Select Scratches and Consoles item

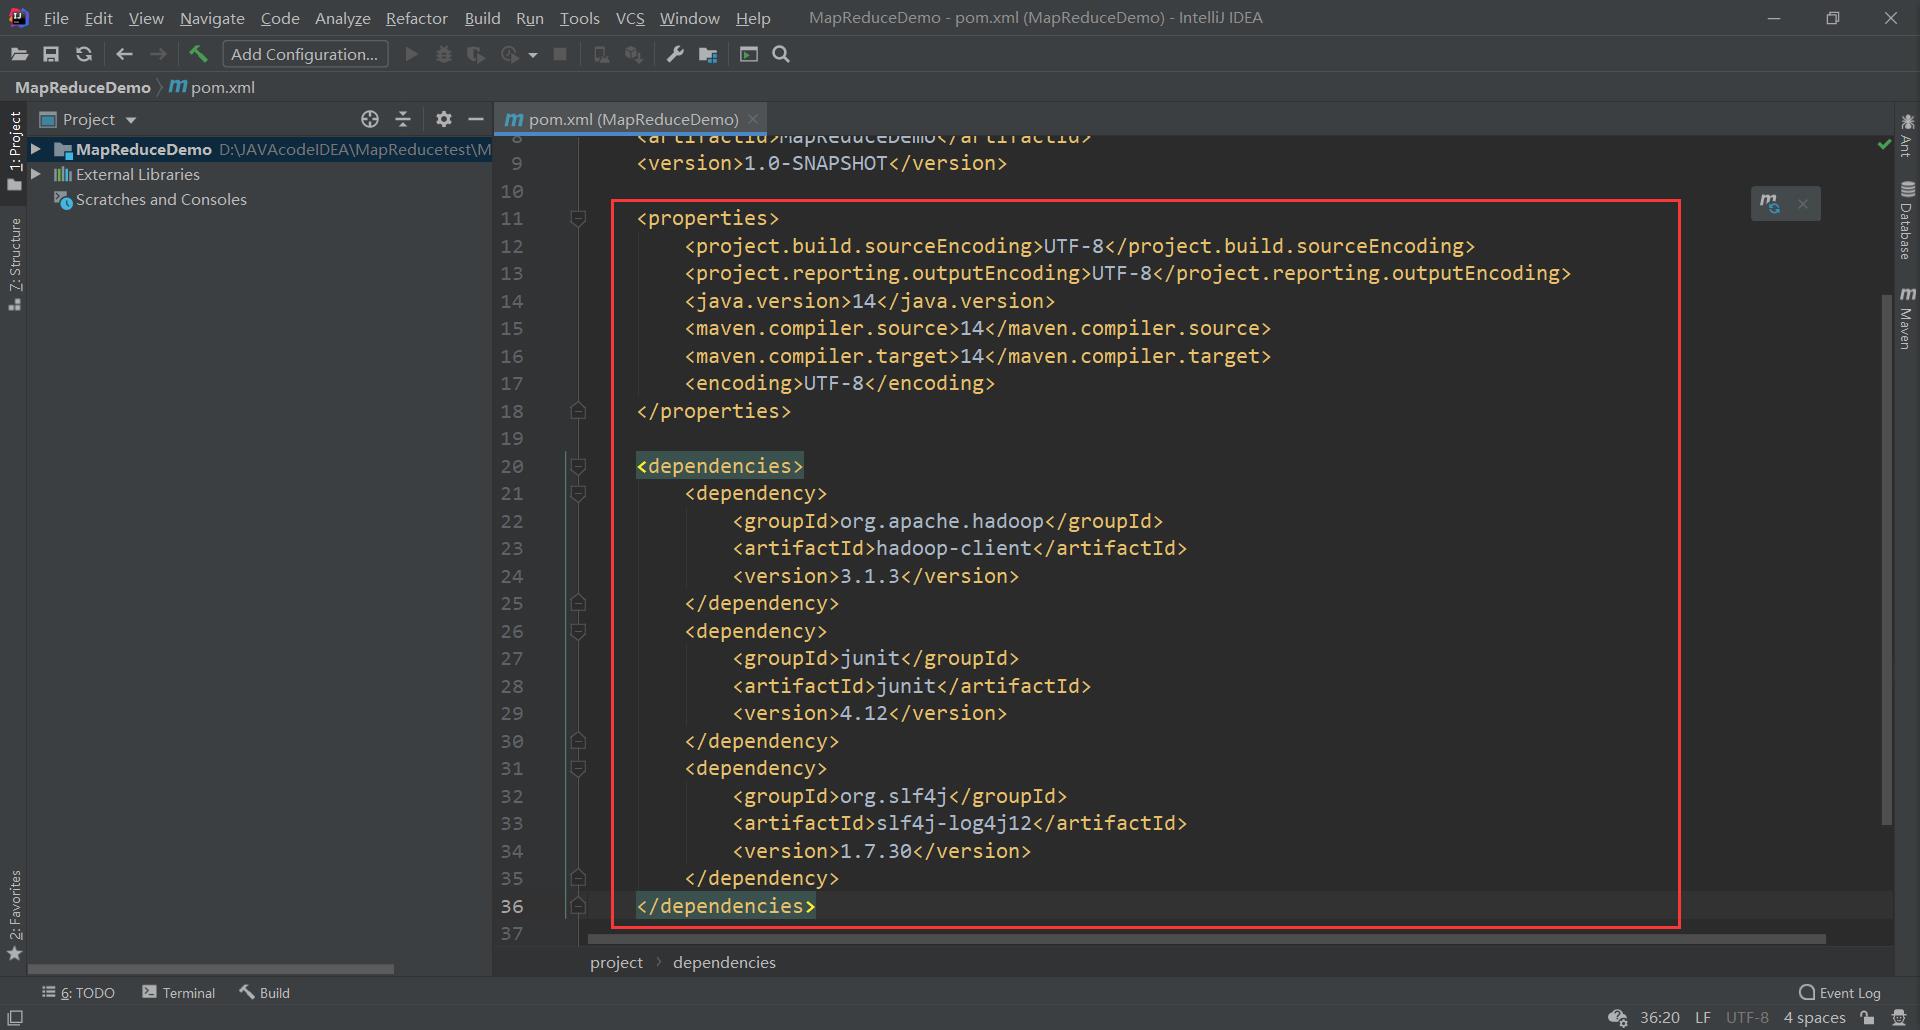coord(161,200)
